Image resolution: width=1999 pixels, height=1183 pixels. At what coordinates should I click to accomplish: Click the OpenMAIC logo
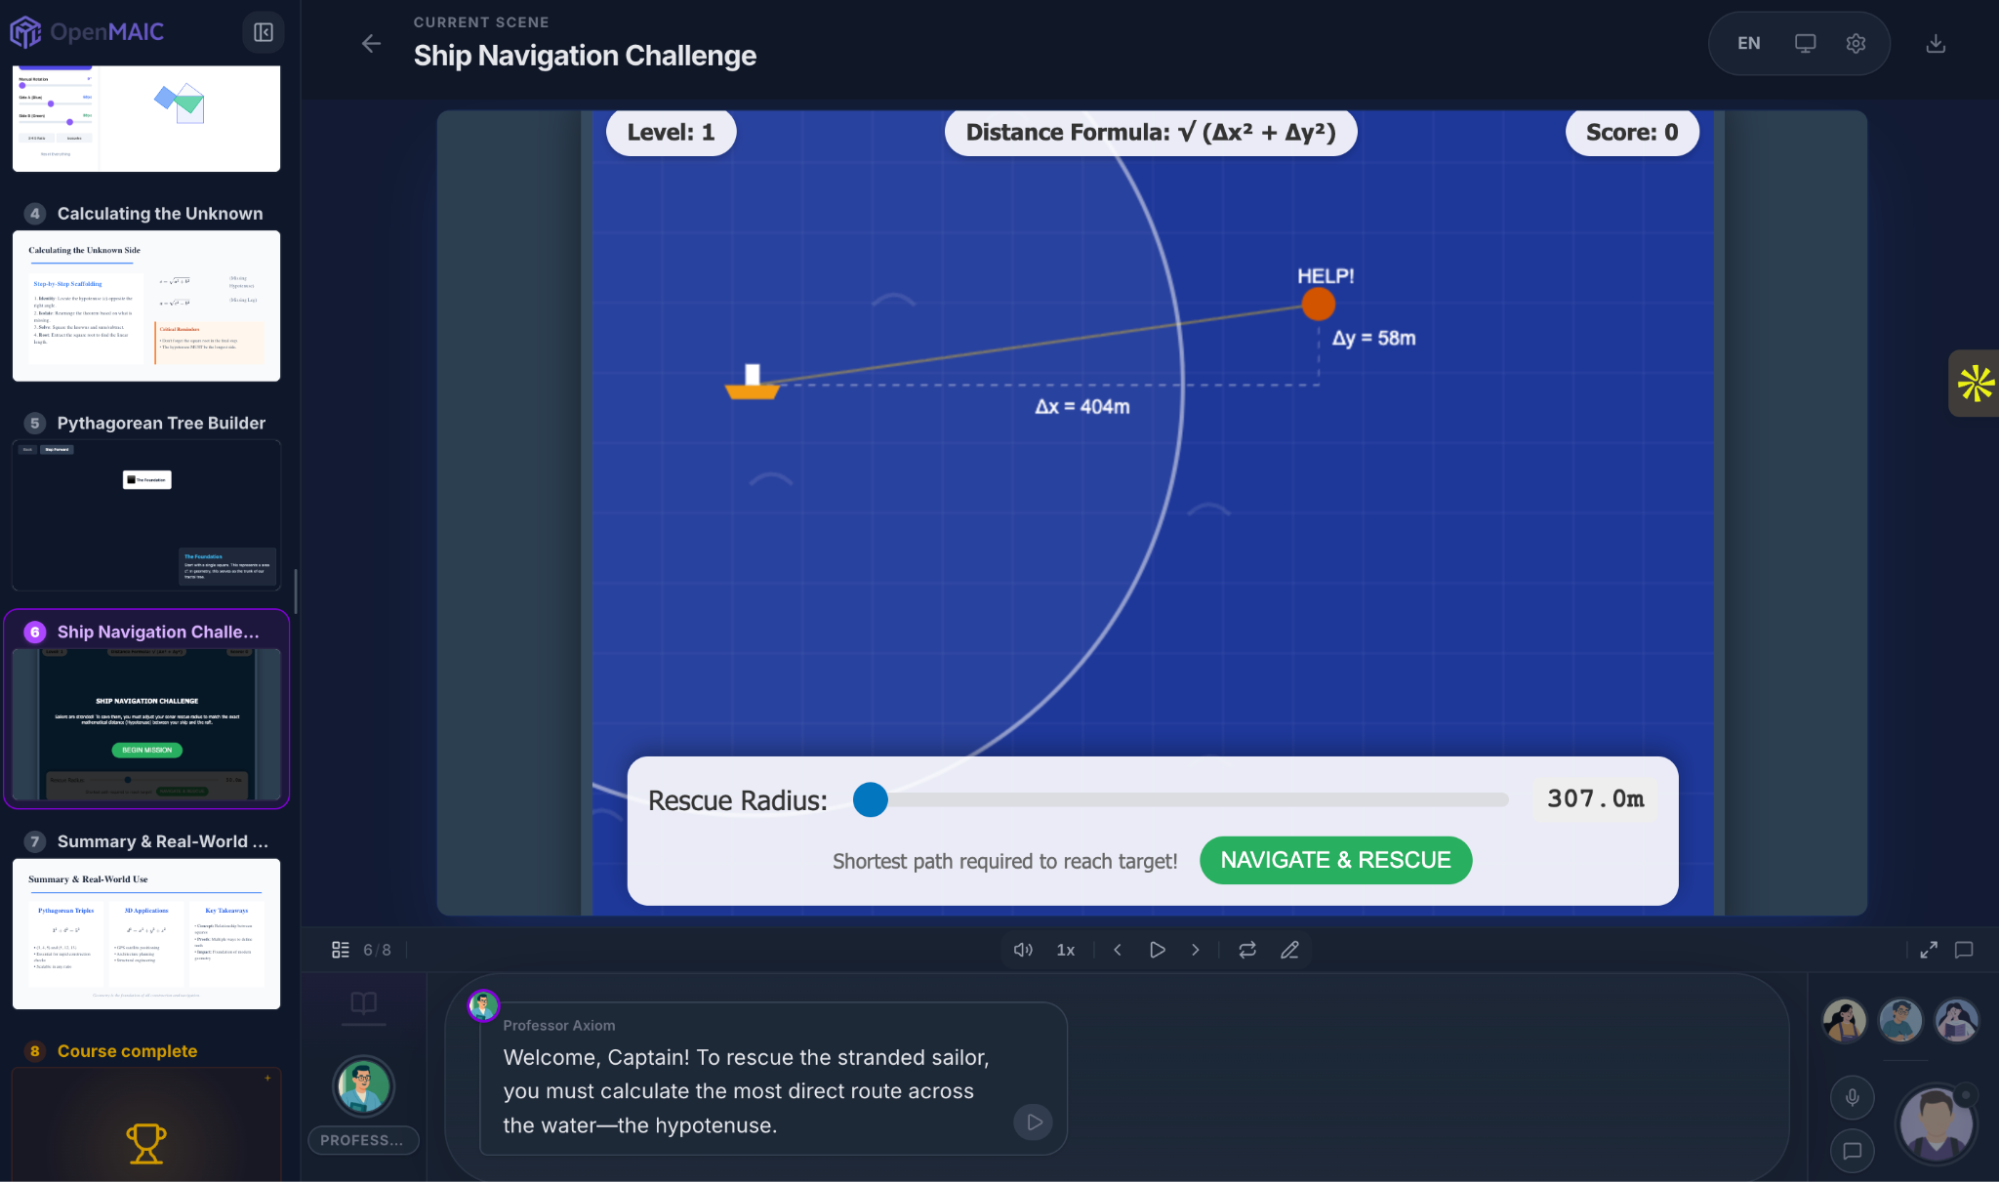[x=87, y=32]
